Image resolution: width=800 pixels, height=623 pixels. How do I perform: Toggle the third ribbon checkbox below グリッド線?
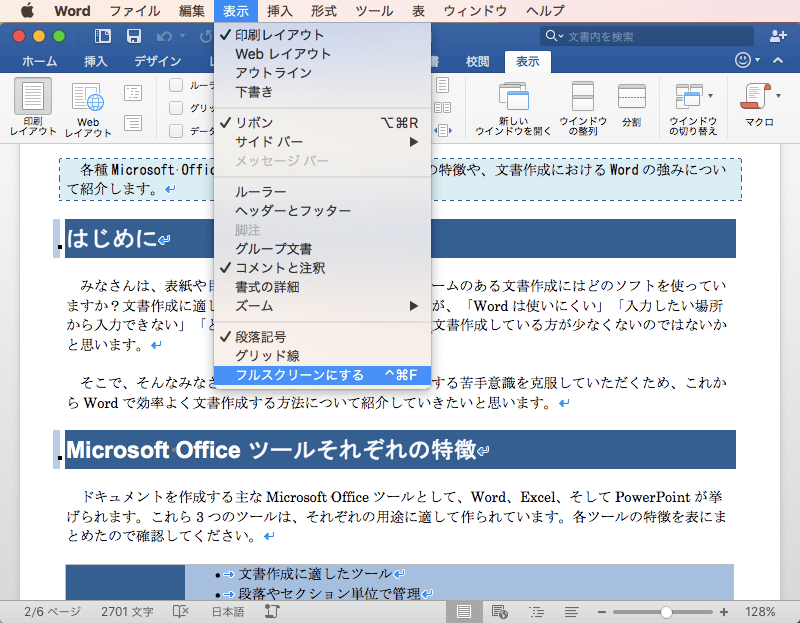click(x=176, y=131)
